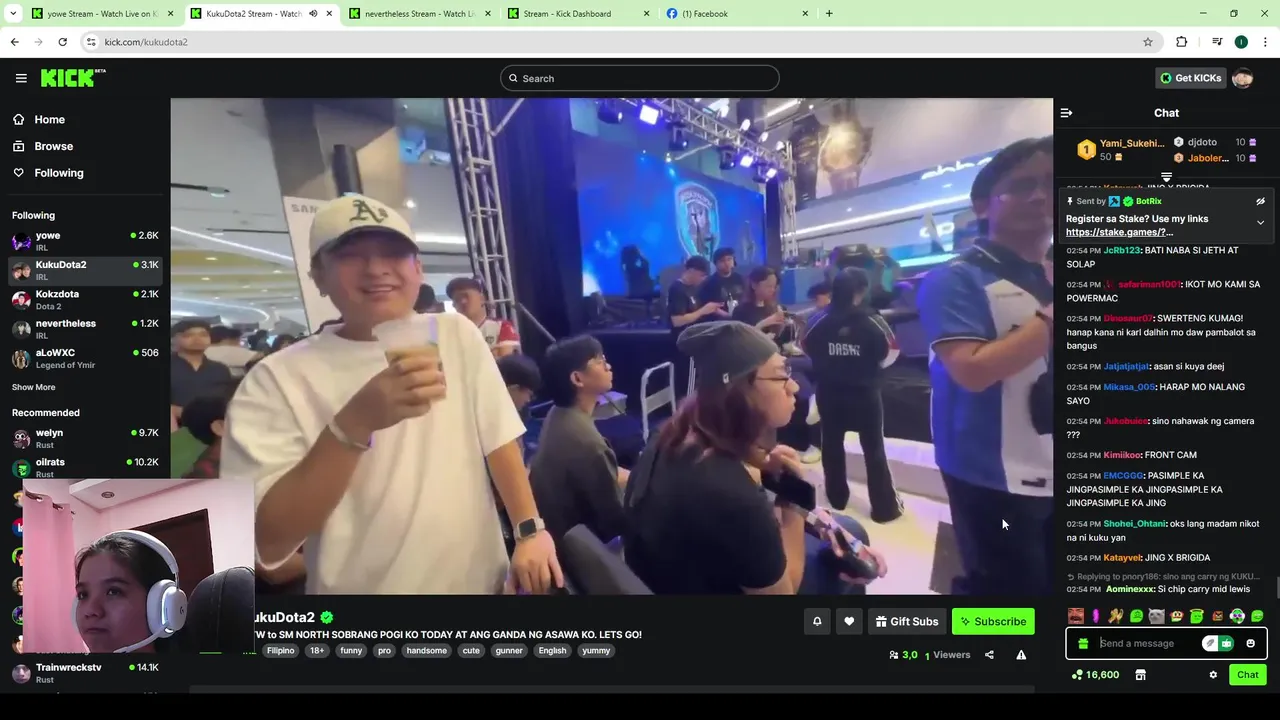Click the Filipino tag
The width and height of the screenshot is (1280, 720).
pos(280,650)
